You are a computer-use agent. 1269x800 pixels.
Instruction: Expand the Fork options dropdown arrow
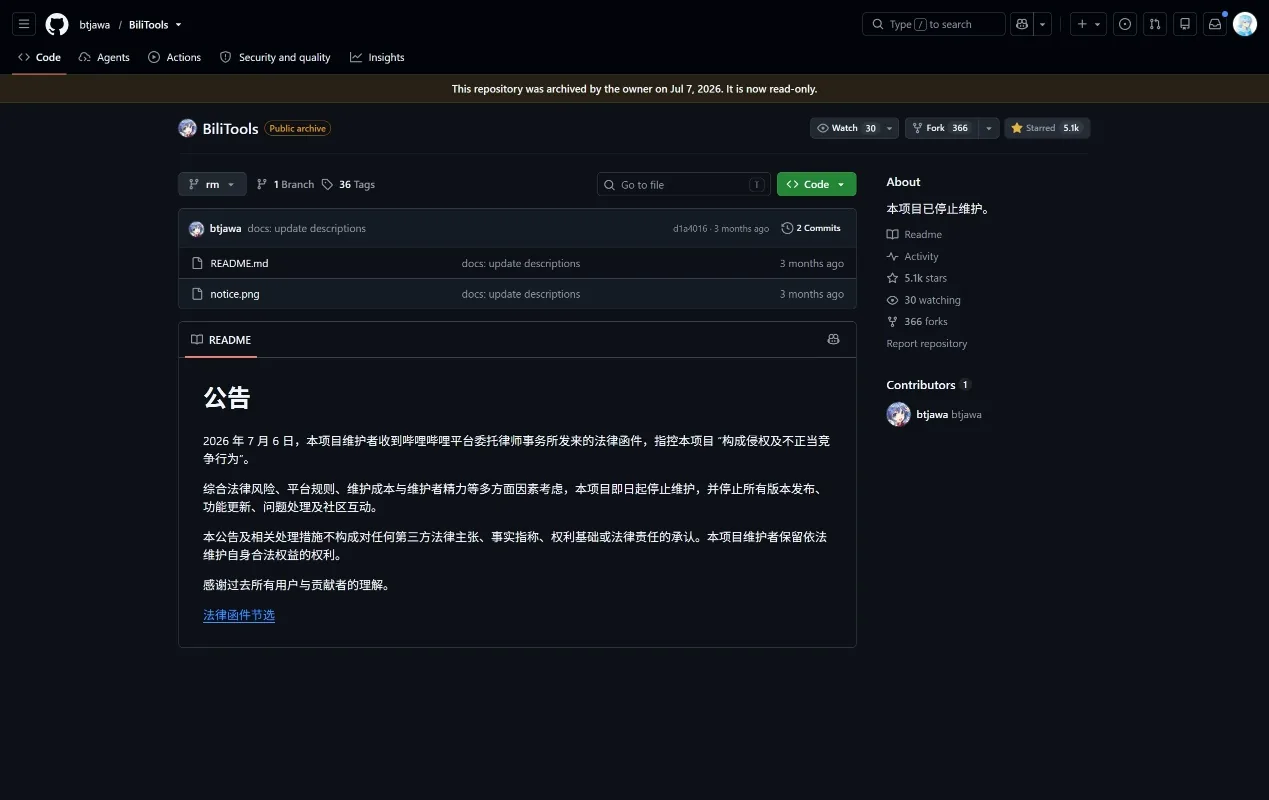point(988,128)
